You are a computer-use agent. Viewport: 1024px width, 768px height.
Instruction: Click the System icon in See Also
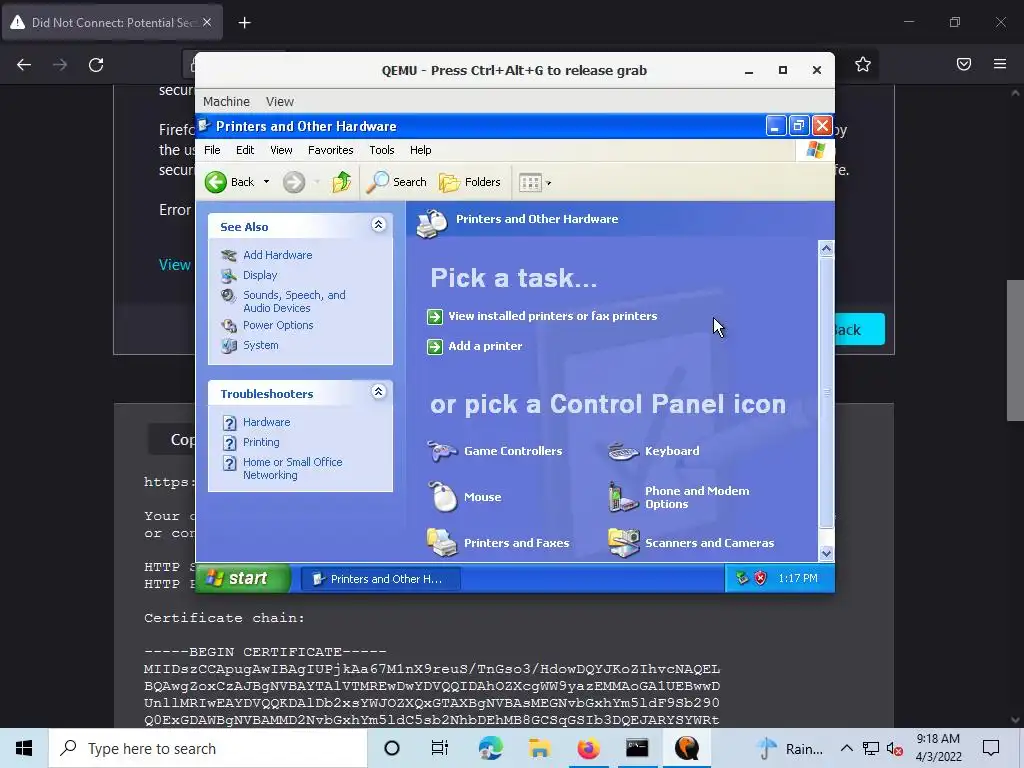click(229, 345)
